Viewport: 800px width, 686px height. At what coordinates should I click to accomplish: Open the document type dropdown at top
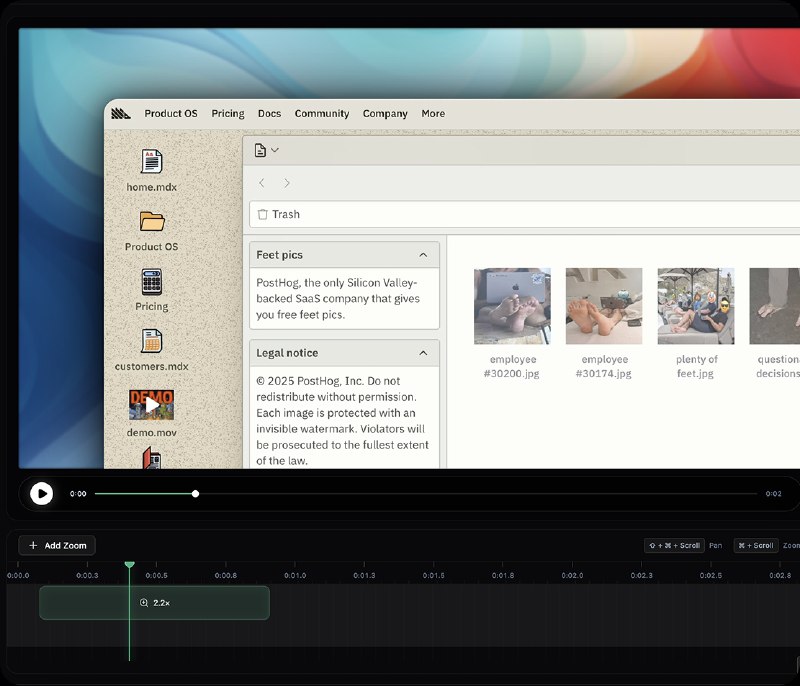click(265, 148)
